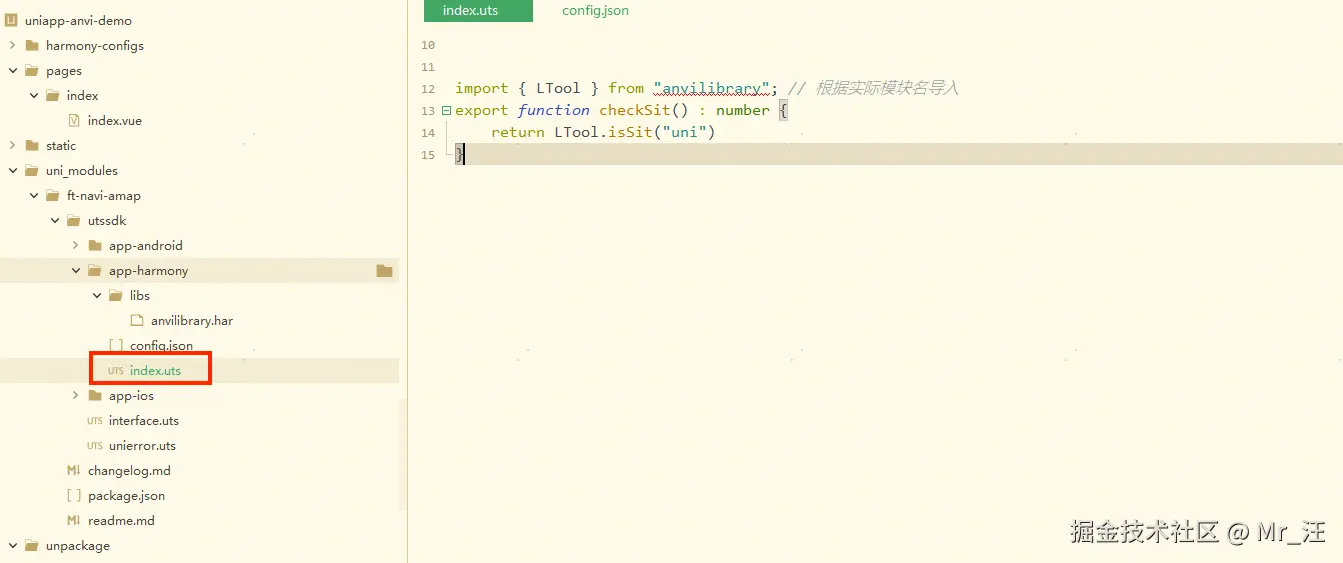The width and height of the screenshot is (1343, 563).
Task: Click the file icon beside anvilibrary.har
Action: click(137, 320)
